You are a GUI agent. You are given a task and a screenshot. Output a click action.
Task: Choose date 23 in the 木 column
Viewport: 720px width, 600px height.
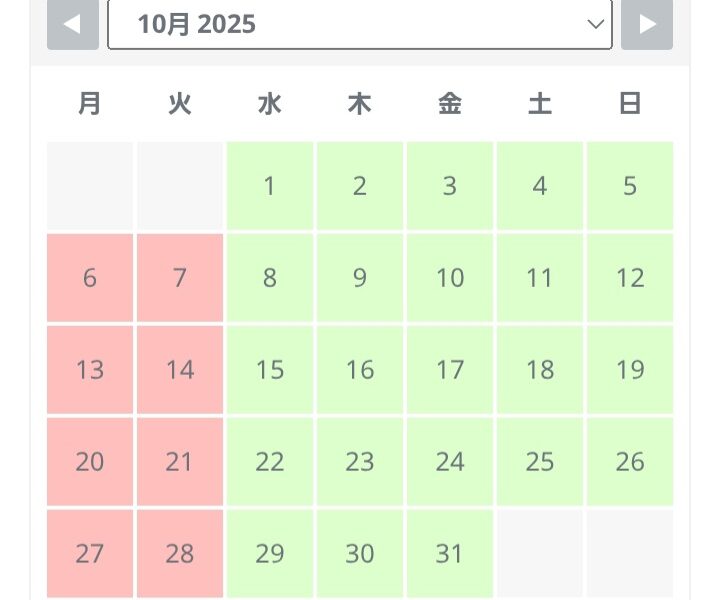(360, 462)
